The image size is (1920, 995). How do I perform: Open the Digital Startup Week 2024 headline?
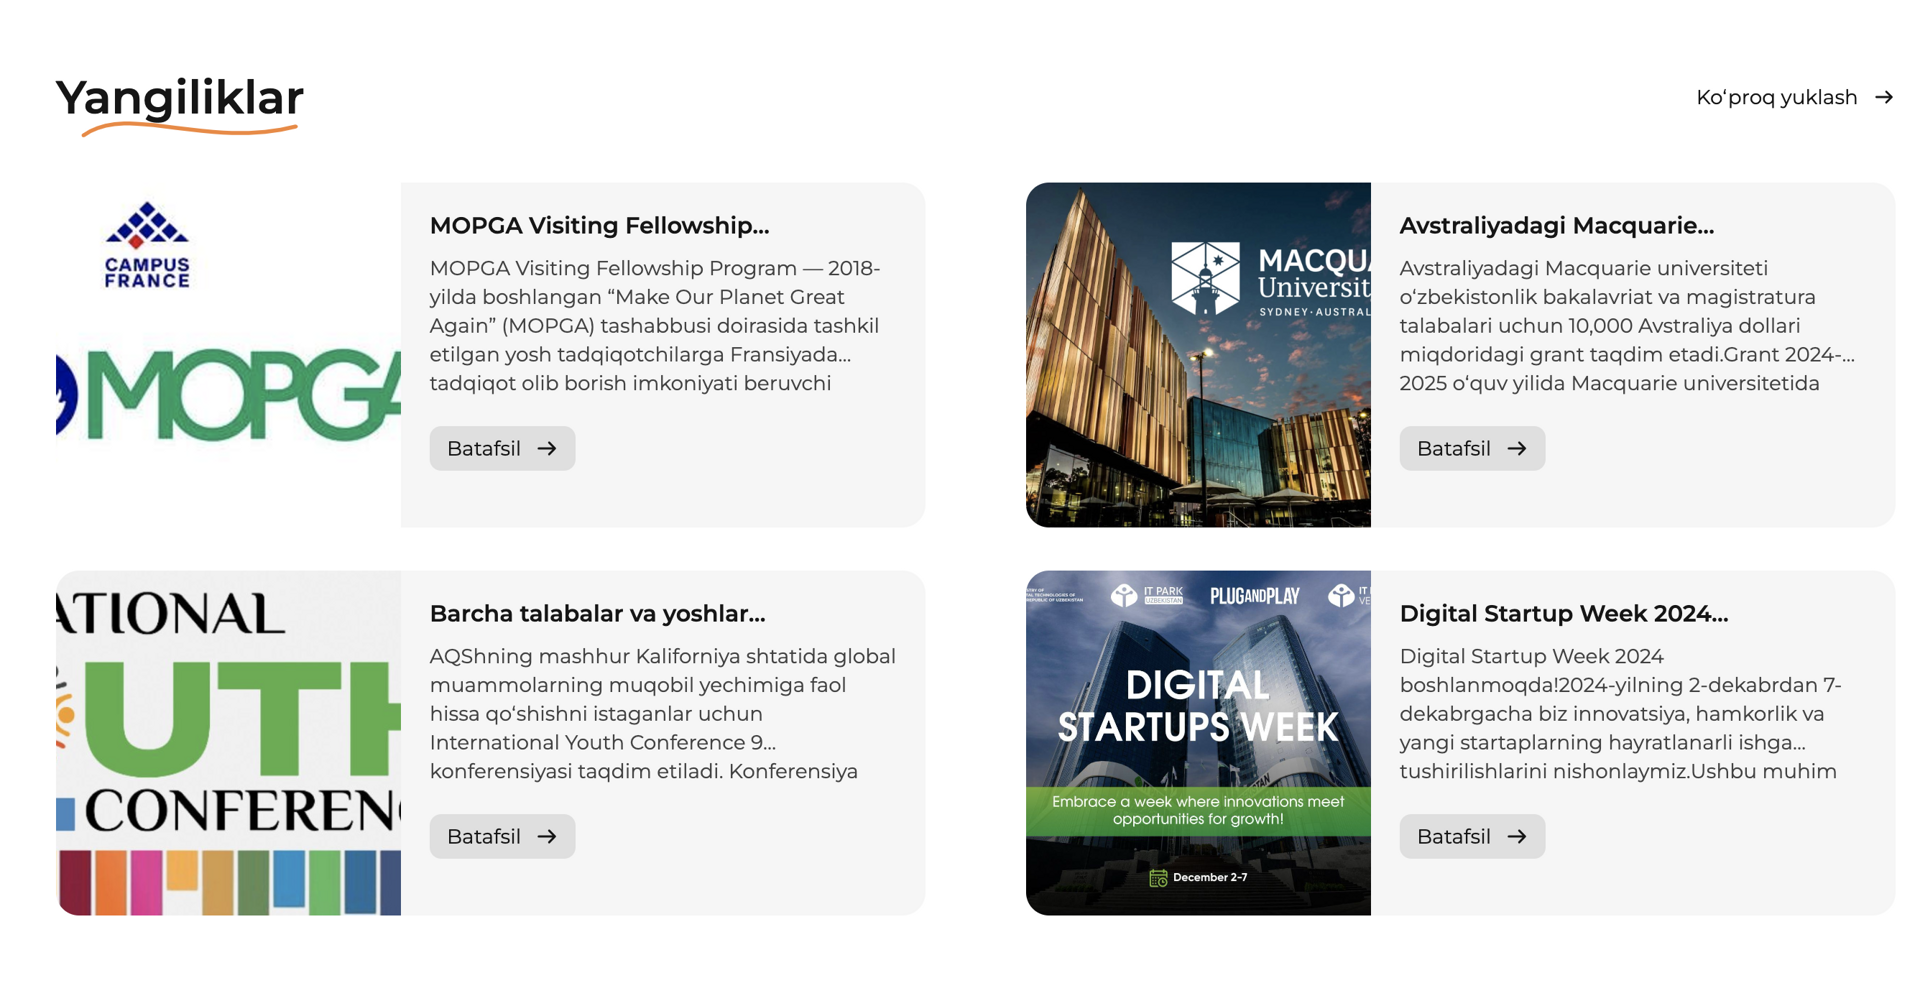(1563, 614)
